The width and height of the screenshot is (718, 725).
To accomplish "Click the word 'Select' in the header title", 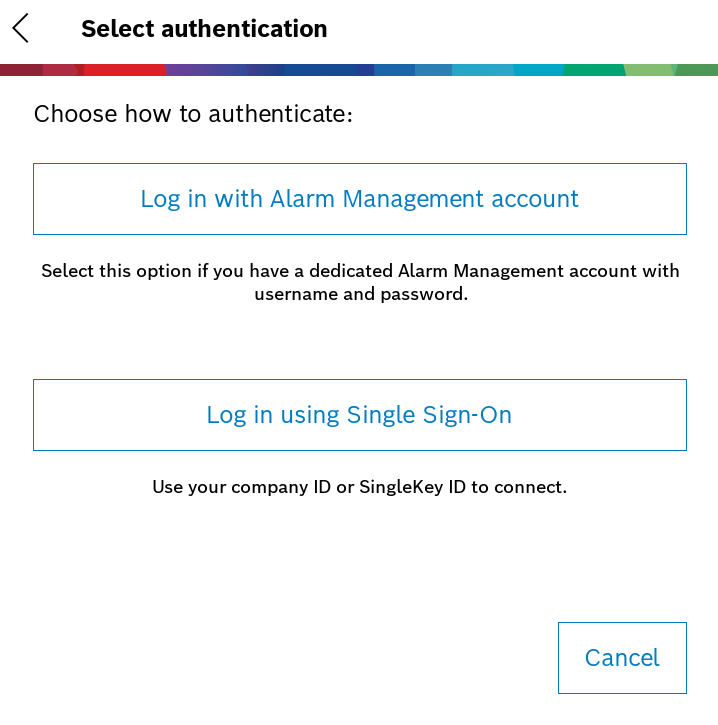I will pyautogui.click(x=118, y=29).
